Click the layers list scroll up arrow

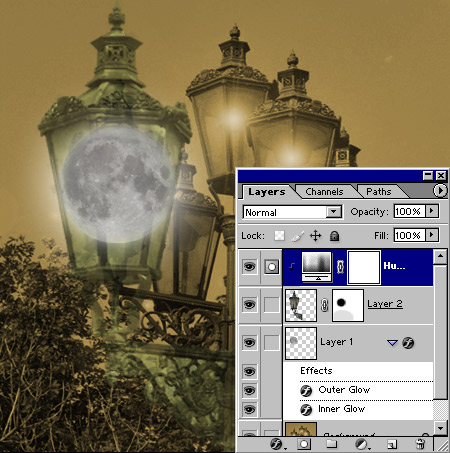pyautogui.click(x=440, y=256)
